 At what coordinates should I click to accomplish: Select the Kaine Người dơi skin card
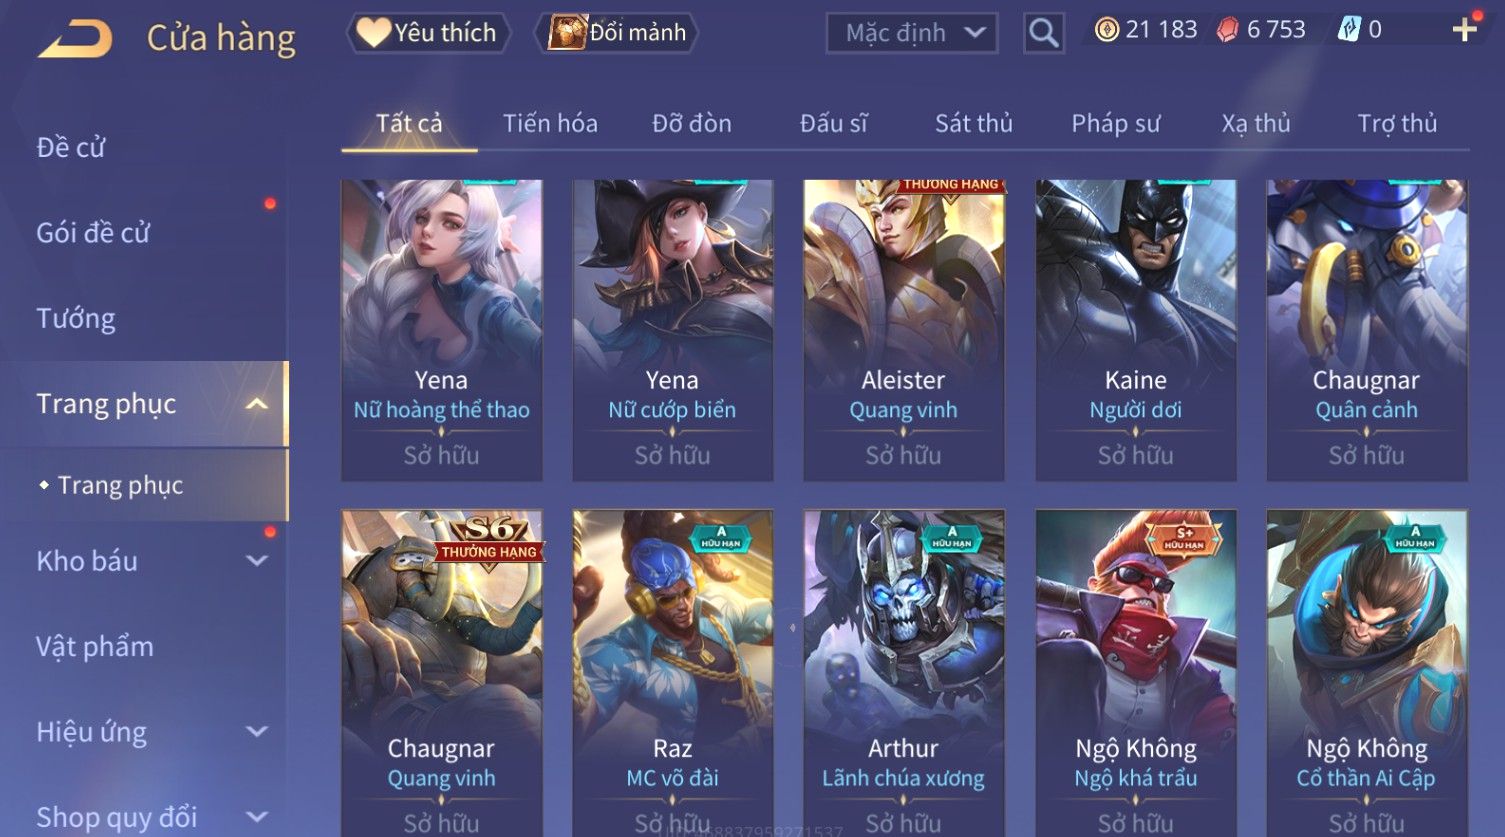(1135, 330)
